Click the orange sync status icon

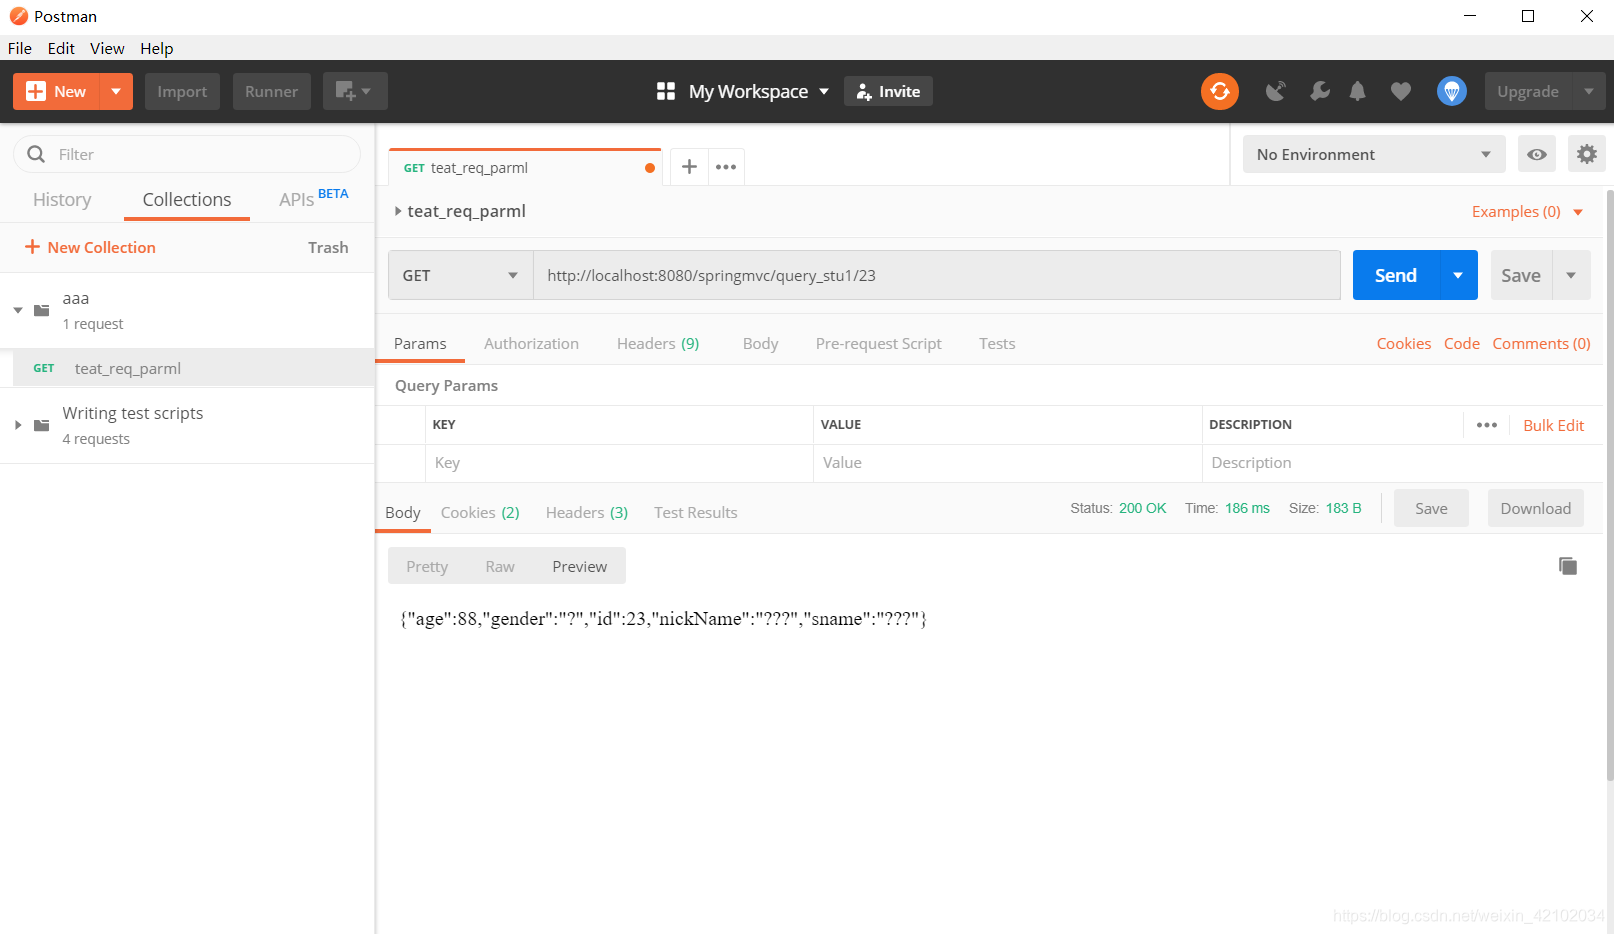(1219, 91)
